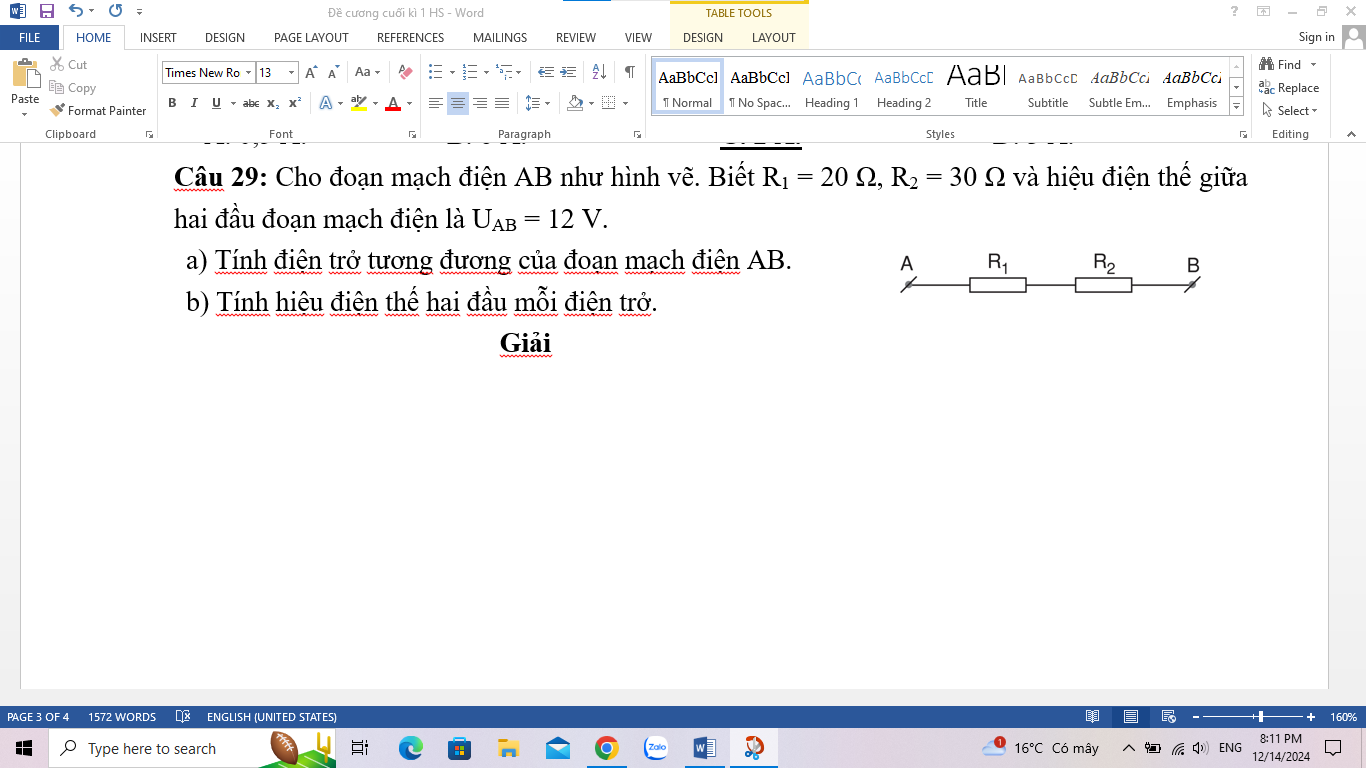Clear all formatting eraser icon
Screen dimensions: 1366x768
click(x=405, y=72)
